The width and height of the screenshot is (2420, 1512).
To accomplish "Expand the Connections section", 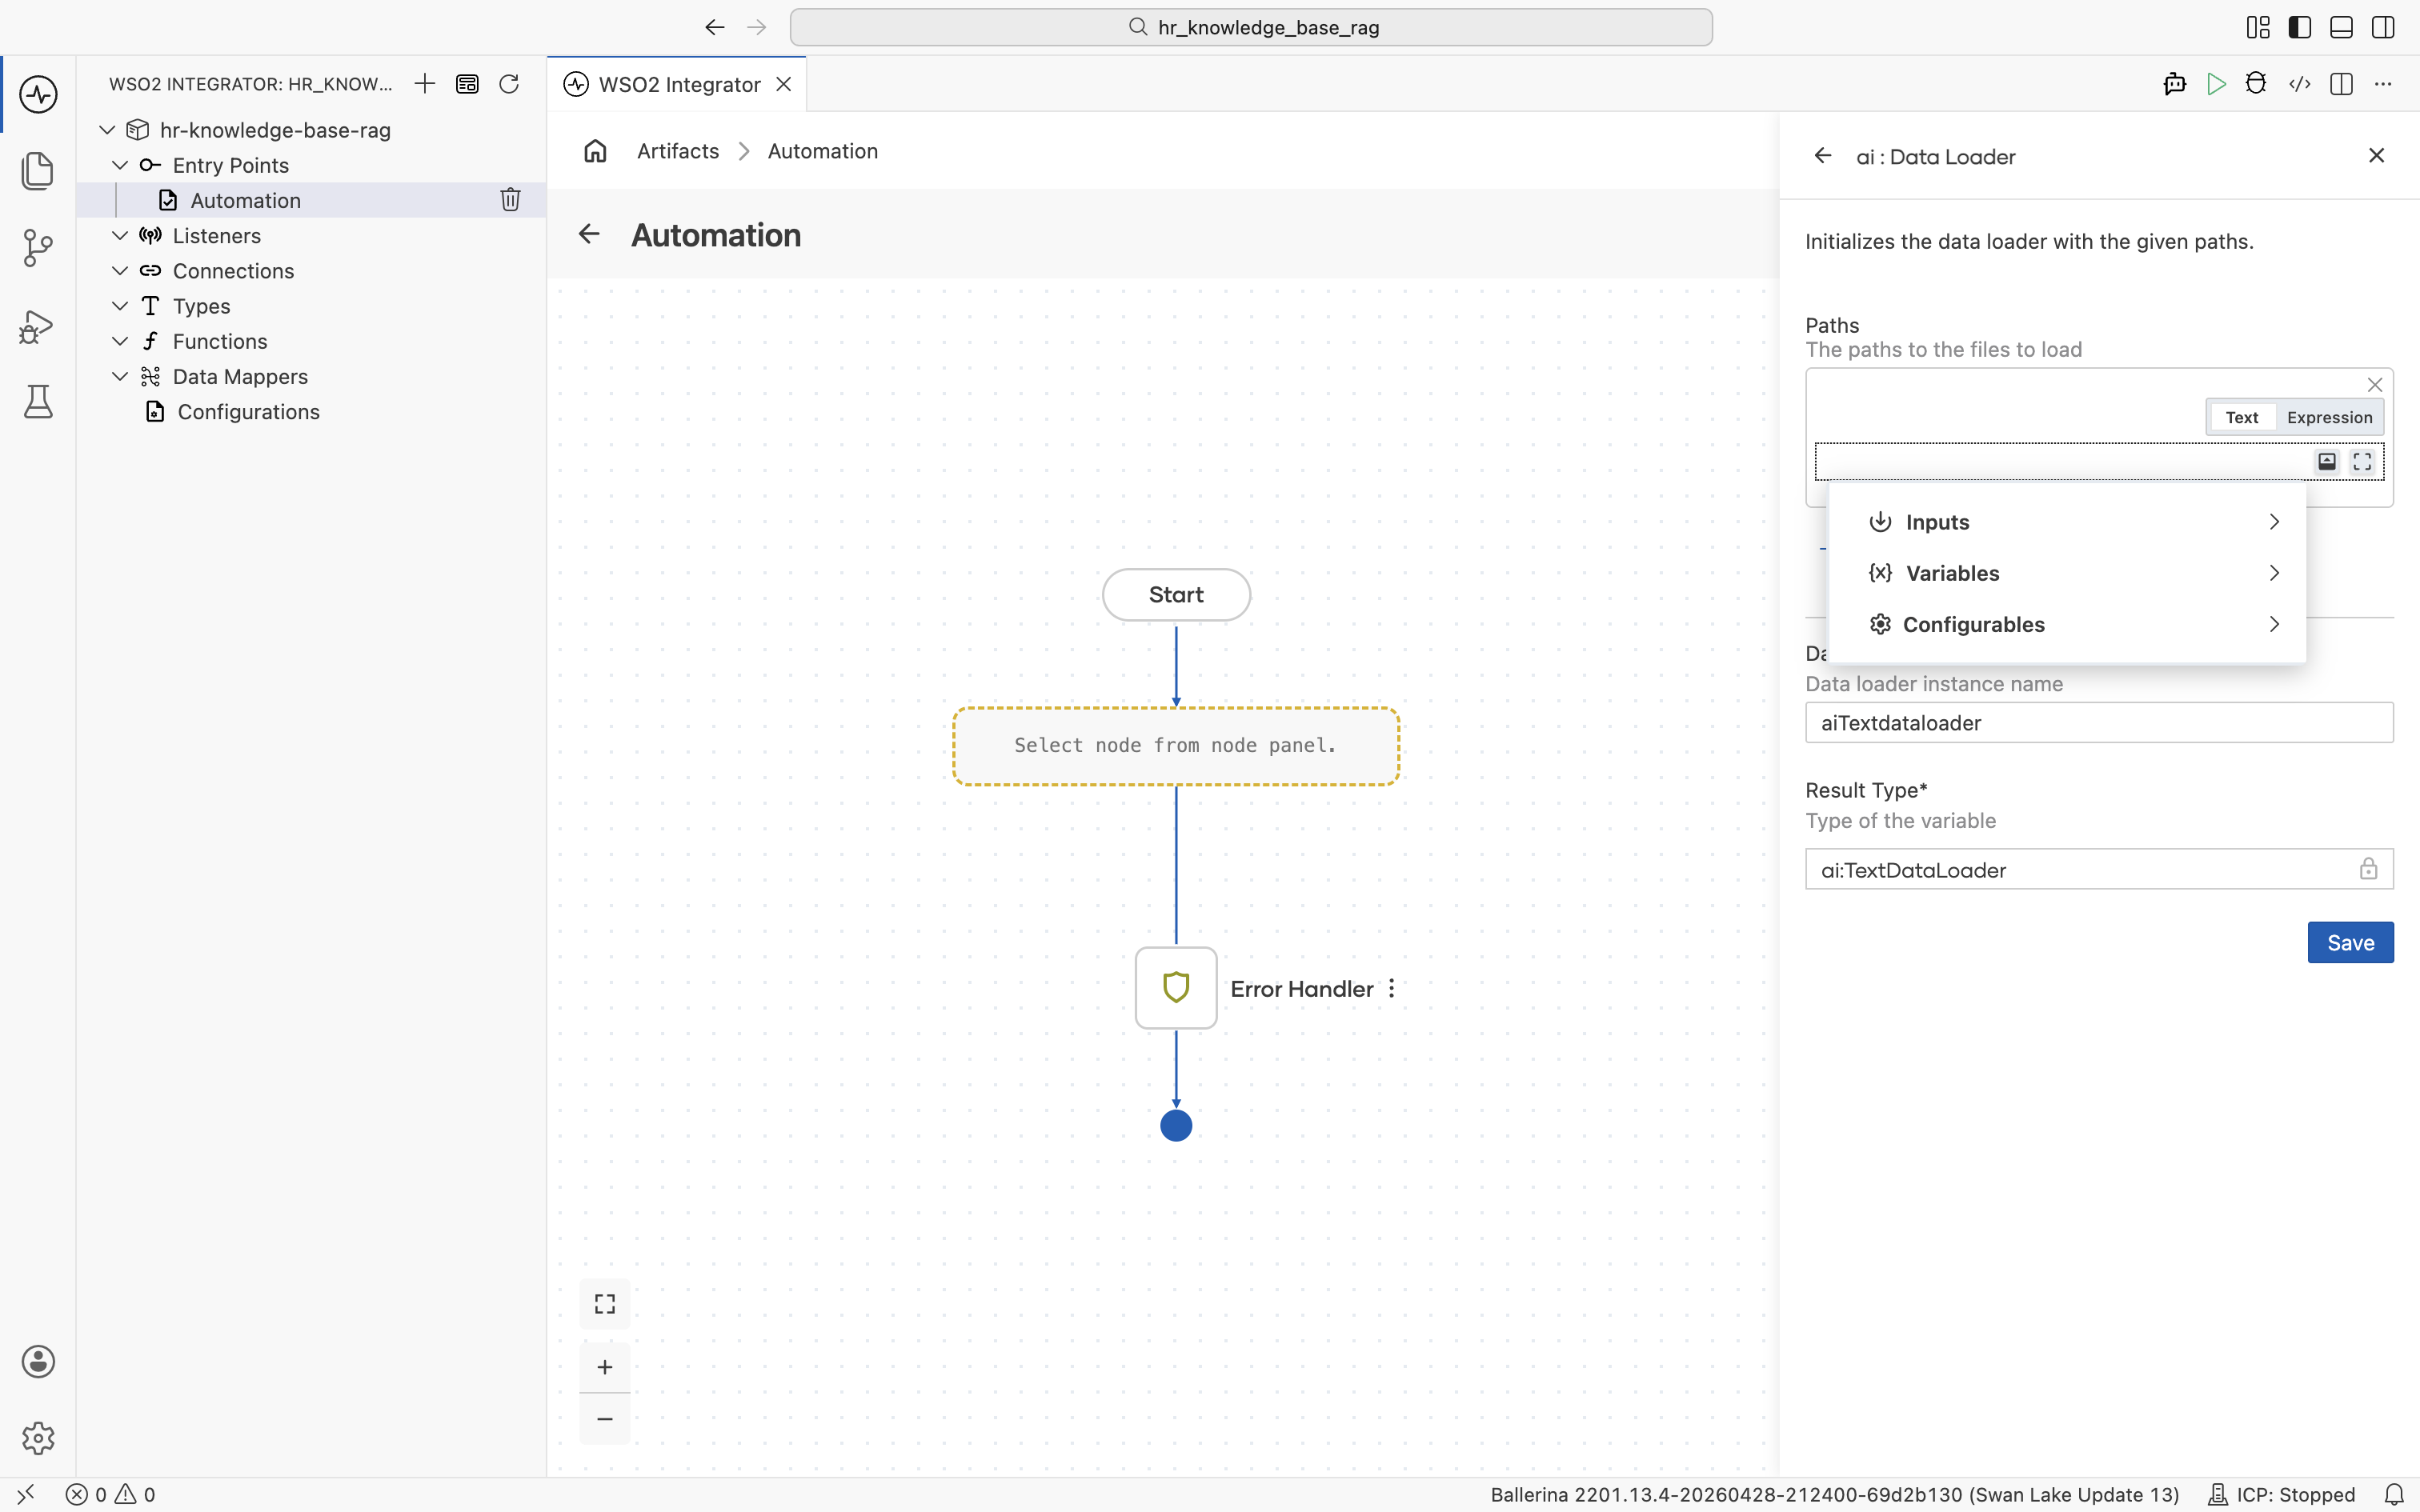I will point(120,270).
